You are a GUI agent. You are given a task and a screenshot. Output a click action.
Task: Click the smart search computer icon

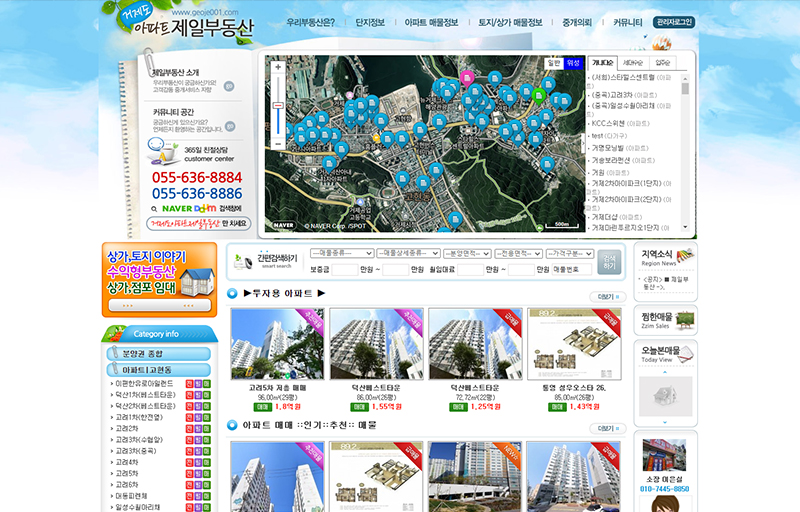[x=242, y=262]
